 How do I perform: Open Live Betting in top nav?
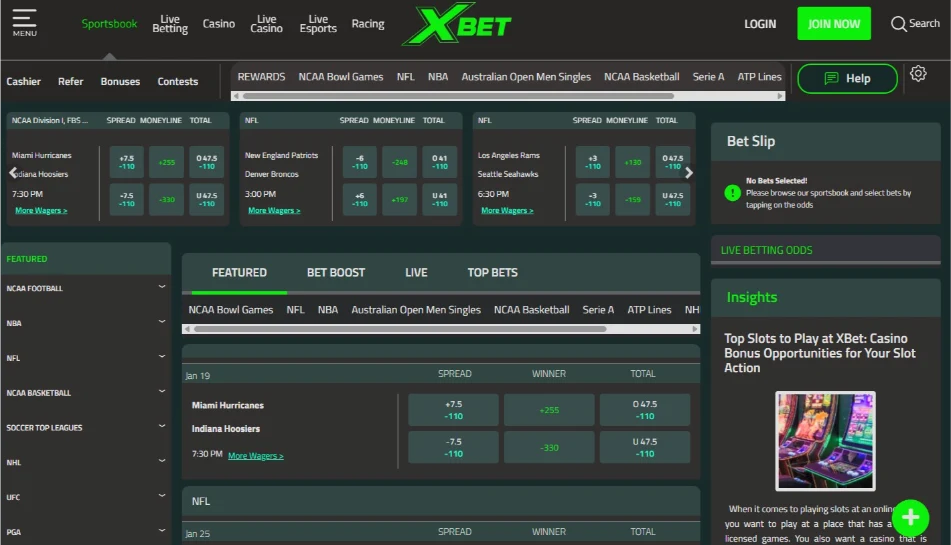point(170,24)
